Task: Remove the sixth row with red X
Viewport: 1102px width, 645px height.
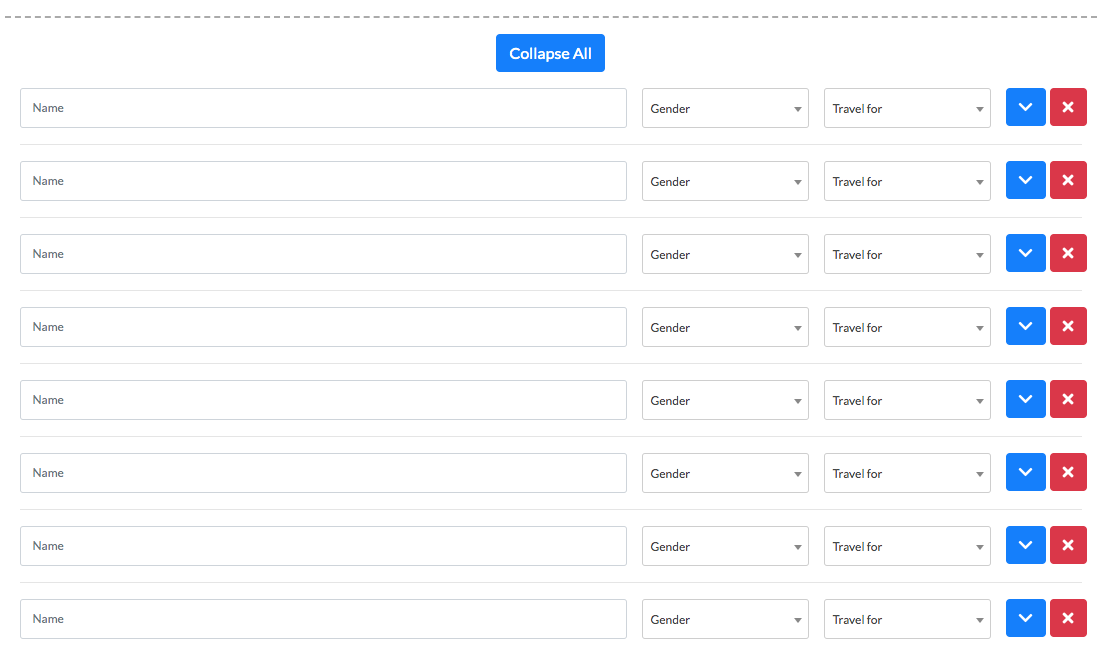Action: (1068, 473)
